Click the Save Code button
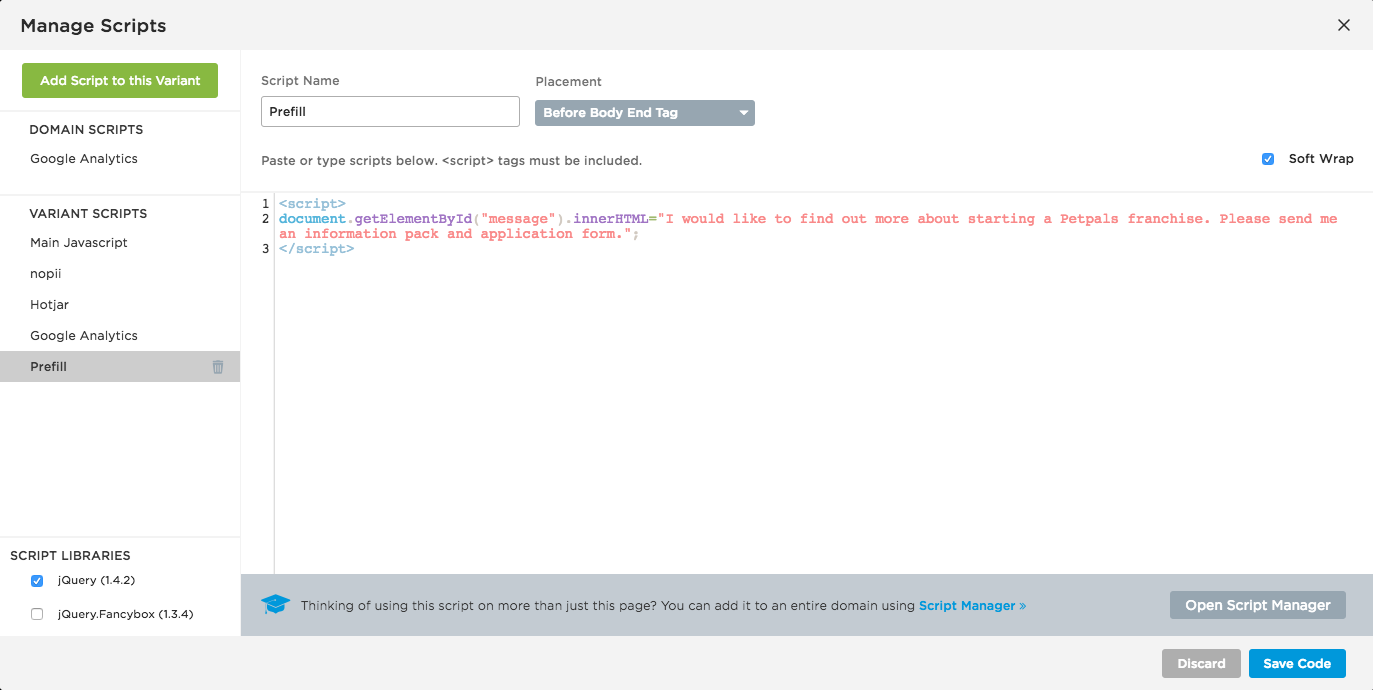Image resolution: width=1373 pixels, height=690 pixels. pos(1297,664)
